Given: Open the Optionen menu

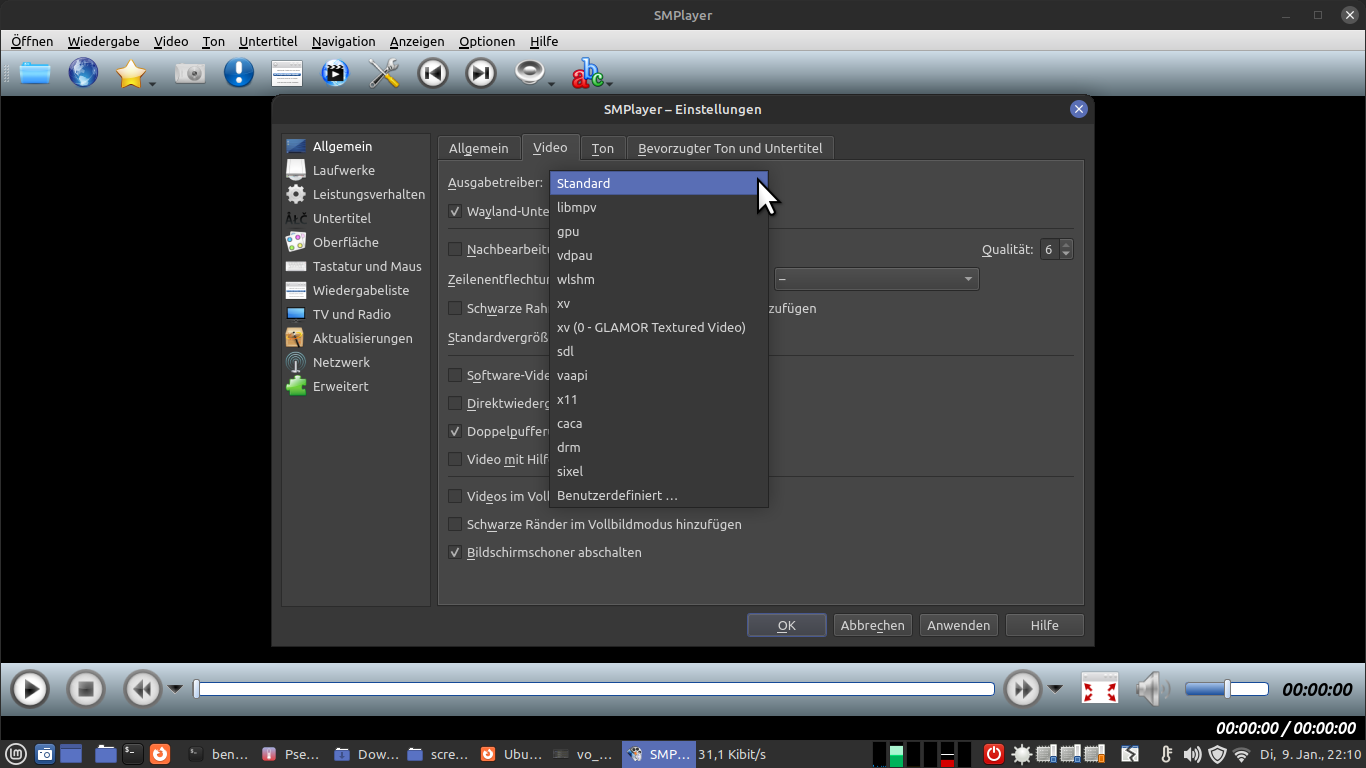Looking at the screenshot, I should point(487,41).
